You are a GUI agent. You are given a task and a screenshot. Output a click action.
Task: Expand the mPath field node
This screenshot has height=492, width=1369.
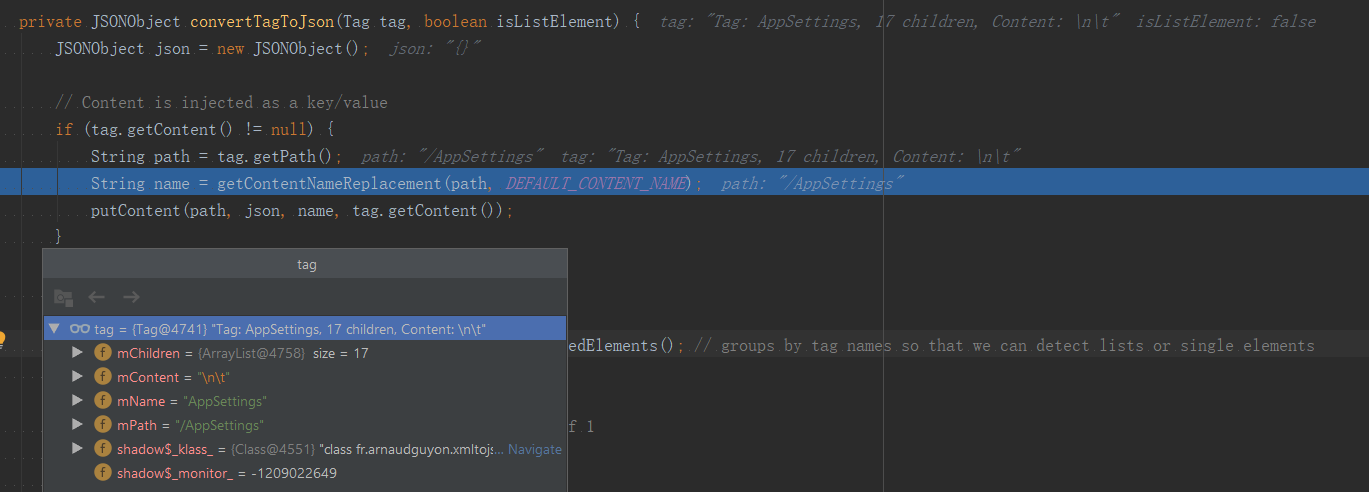(x=78, y=425)
